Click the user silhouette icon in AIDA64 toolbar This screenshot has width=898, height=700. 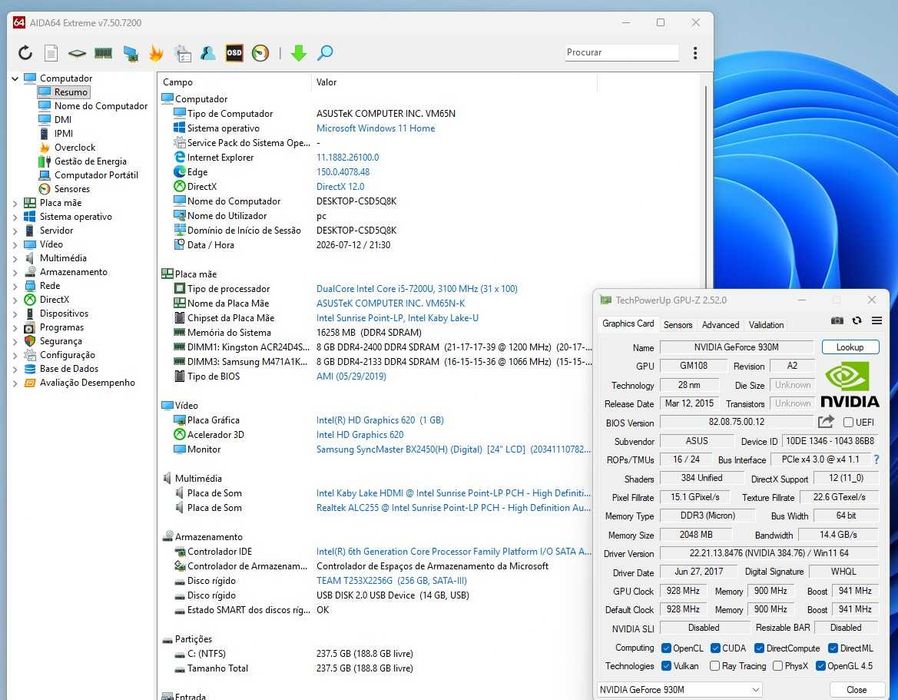(208, 53)
